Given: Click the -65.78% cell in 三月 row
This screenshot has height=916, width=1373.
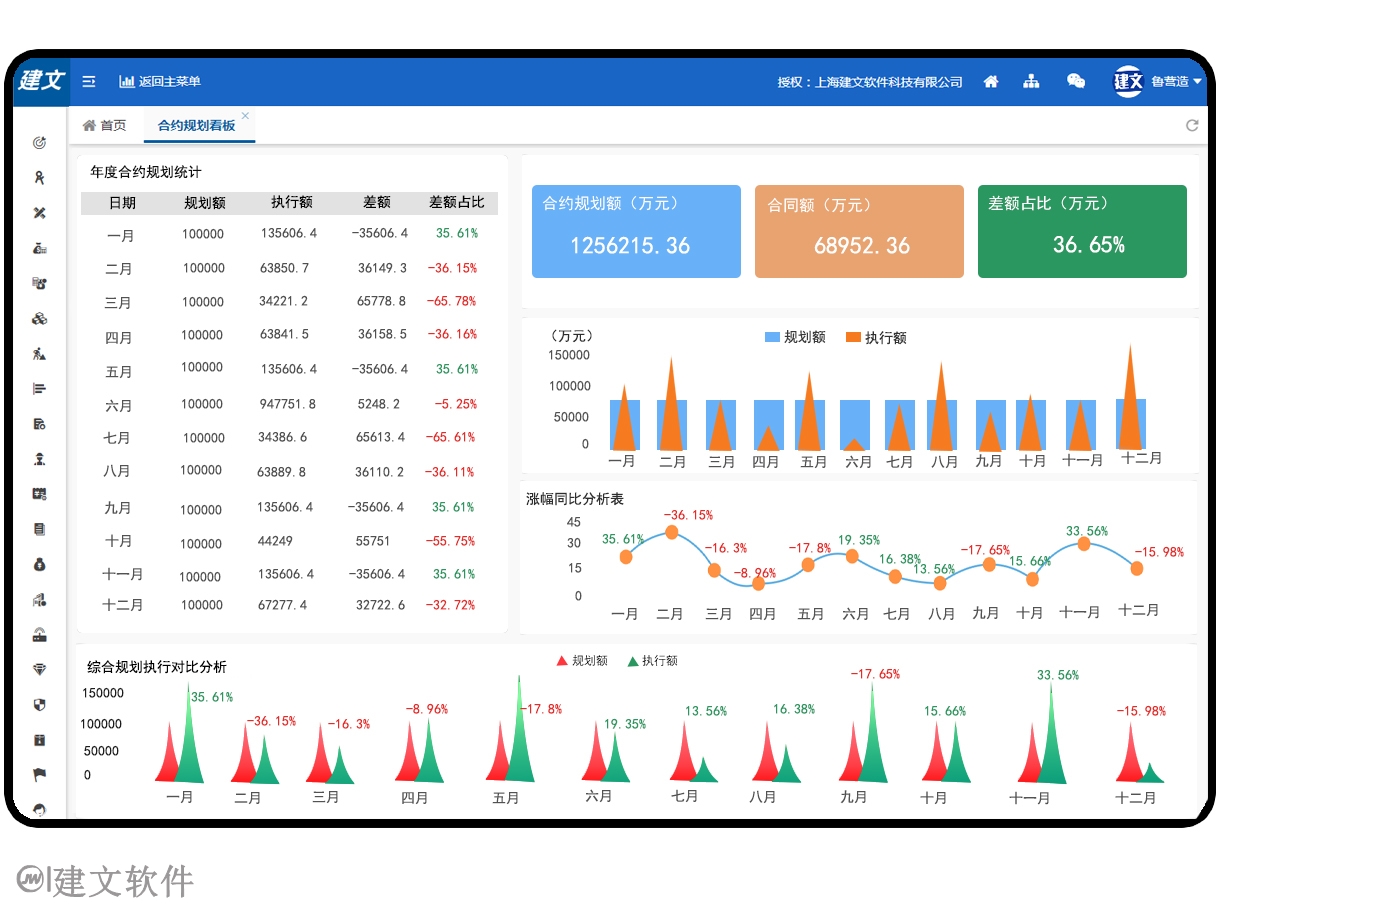Looking at the screenshot, I should (451, 302).
